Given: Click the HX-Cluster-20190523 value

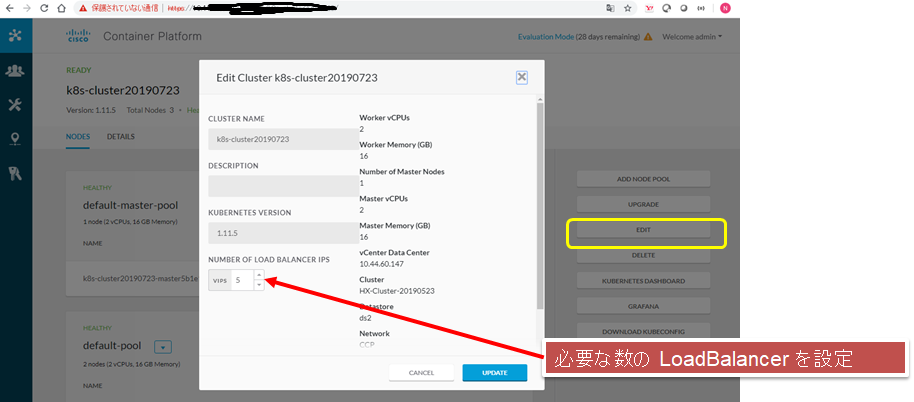Looking at the screenshot, I should pos(397,291).
